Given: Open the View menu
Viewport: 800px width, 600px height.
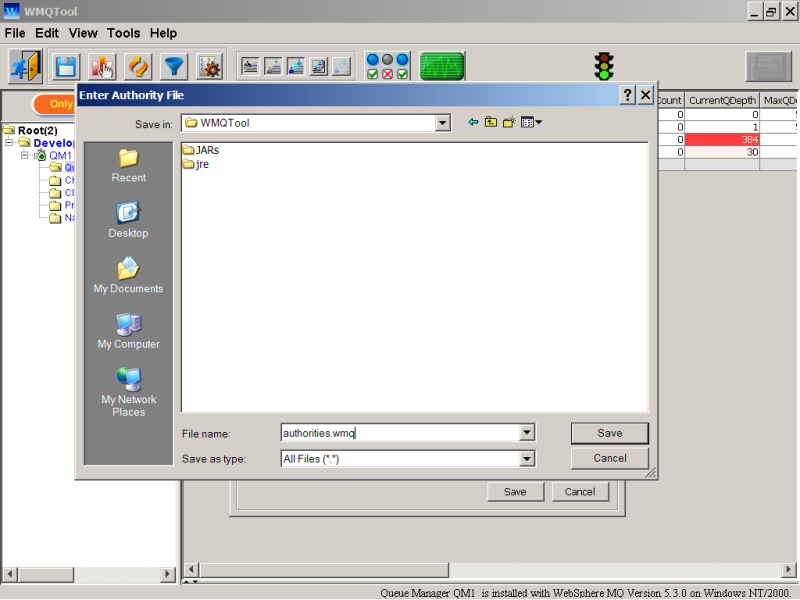Looking at the screenshot, I should 83,33.
